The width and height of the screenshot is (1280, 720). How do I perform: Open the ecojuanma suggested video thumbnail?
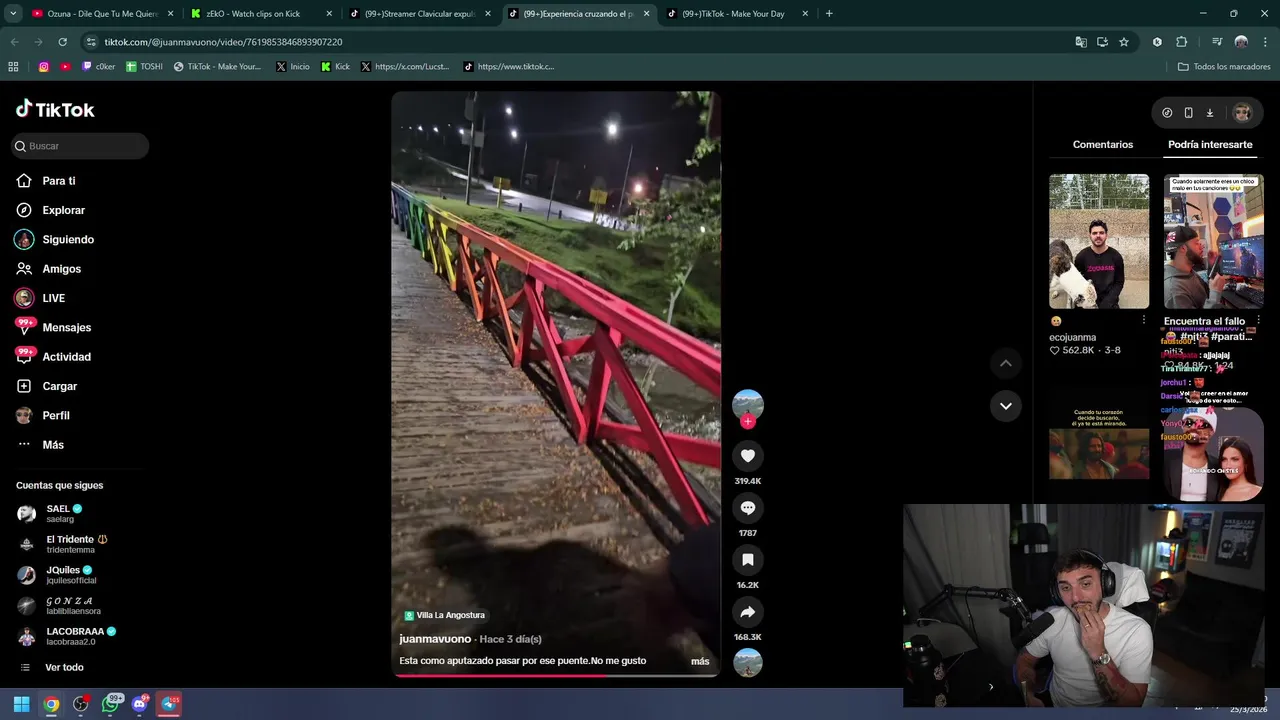(x=1099, y=241)
